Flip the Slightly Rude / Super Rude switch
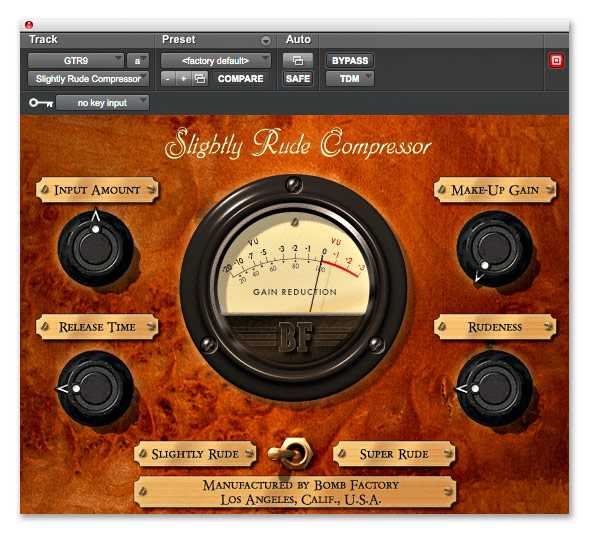The image size is (589, 534). [291, 453]
